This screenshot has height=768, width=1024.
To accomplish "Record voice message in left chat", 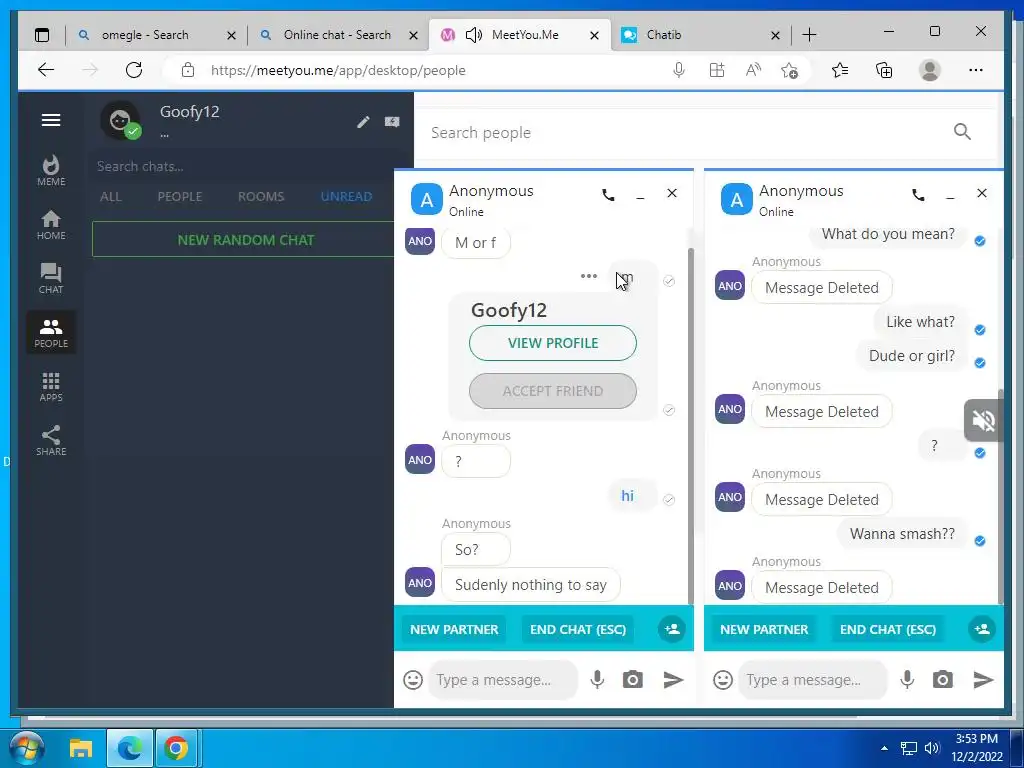I will (597, 680).
